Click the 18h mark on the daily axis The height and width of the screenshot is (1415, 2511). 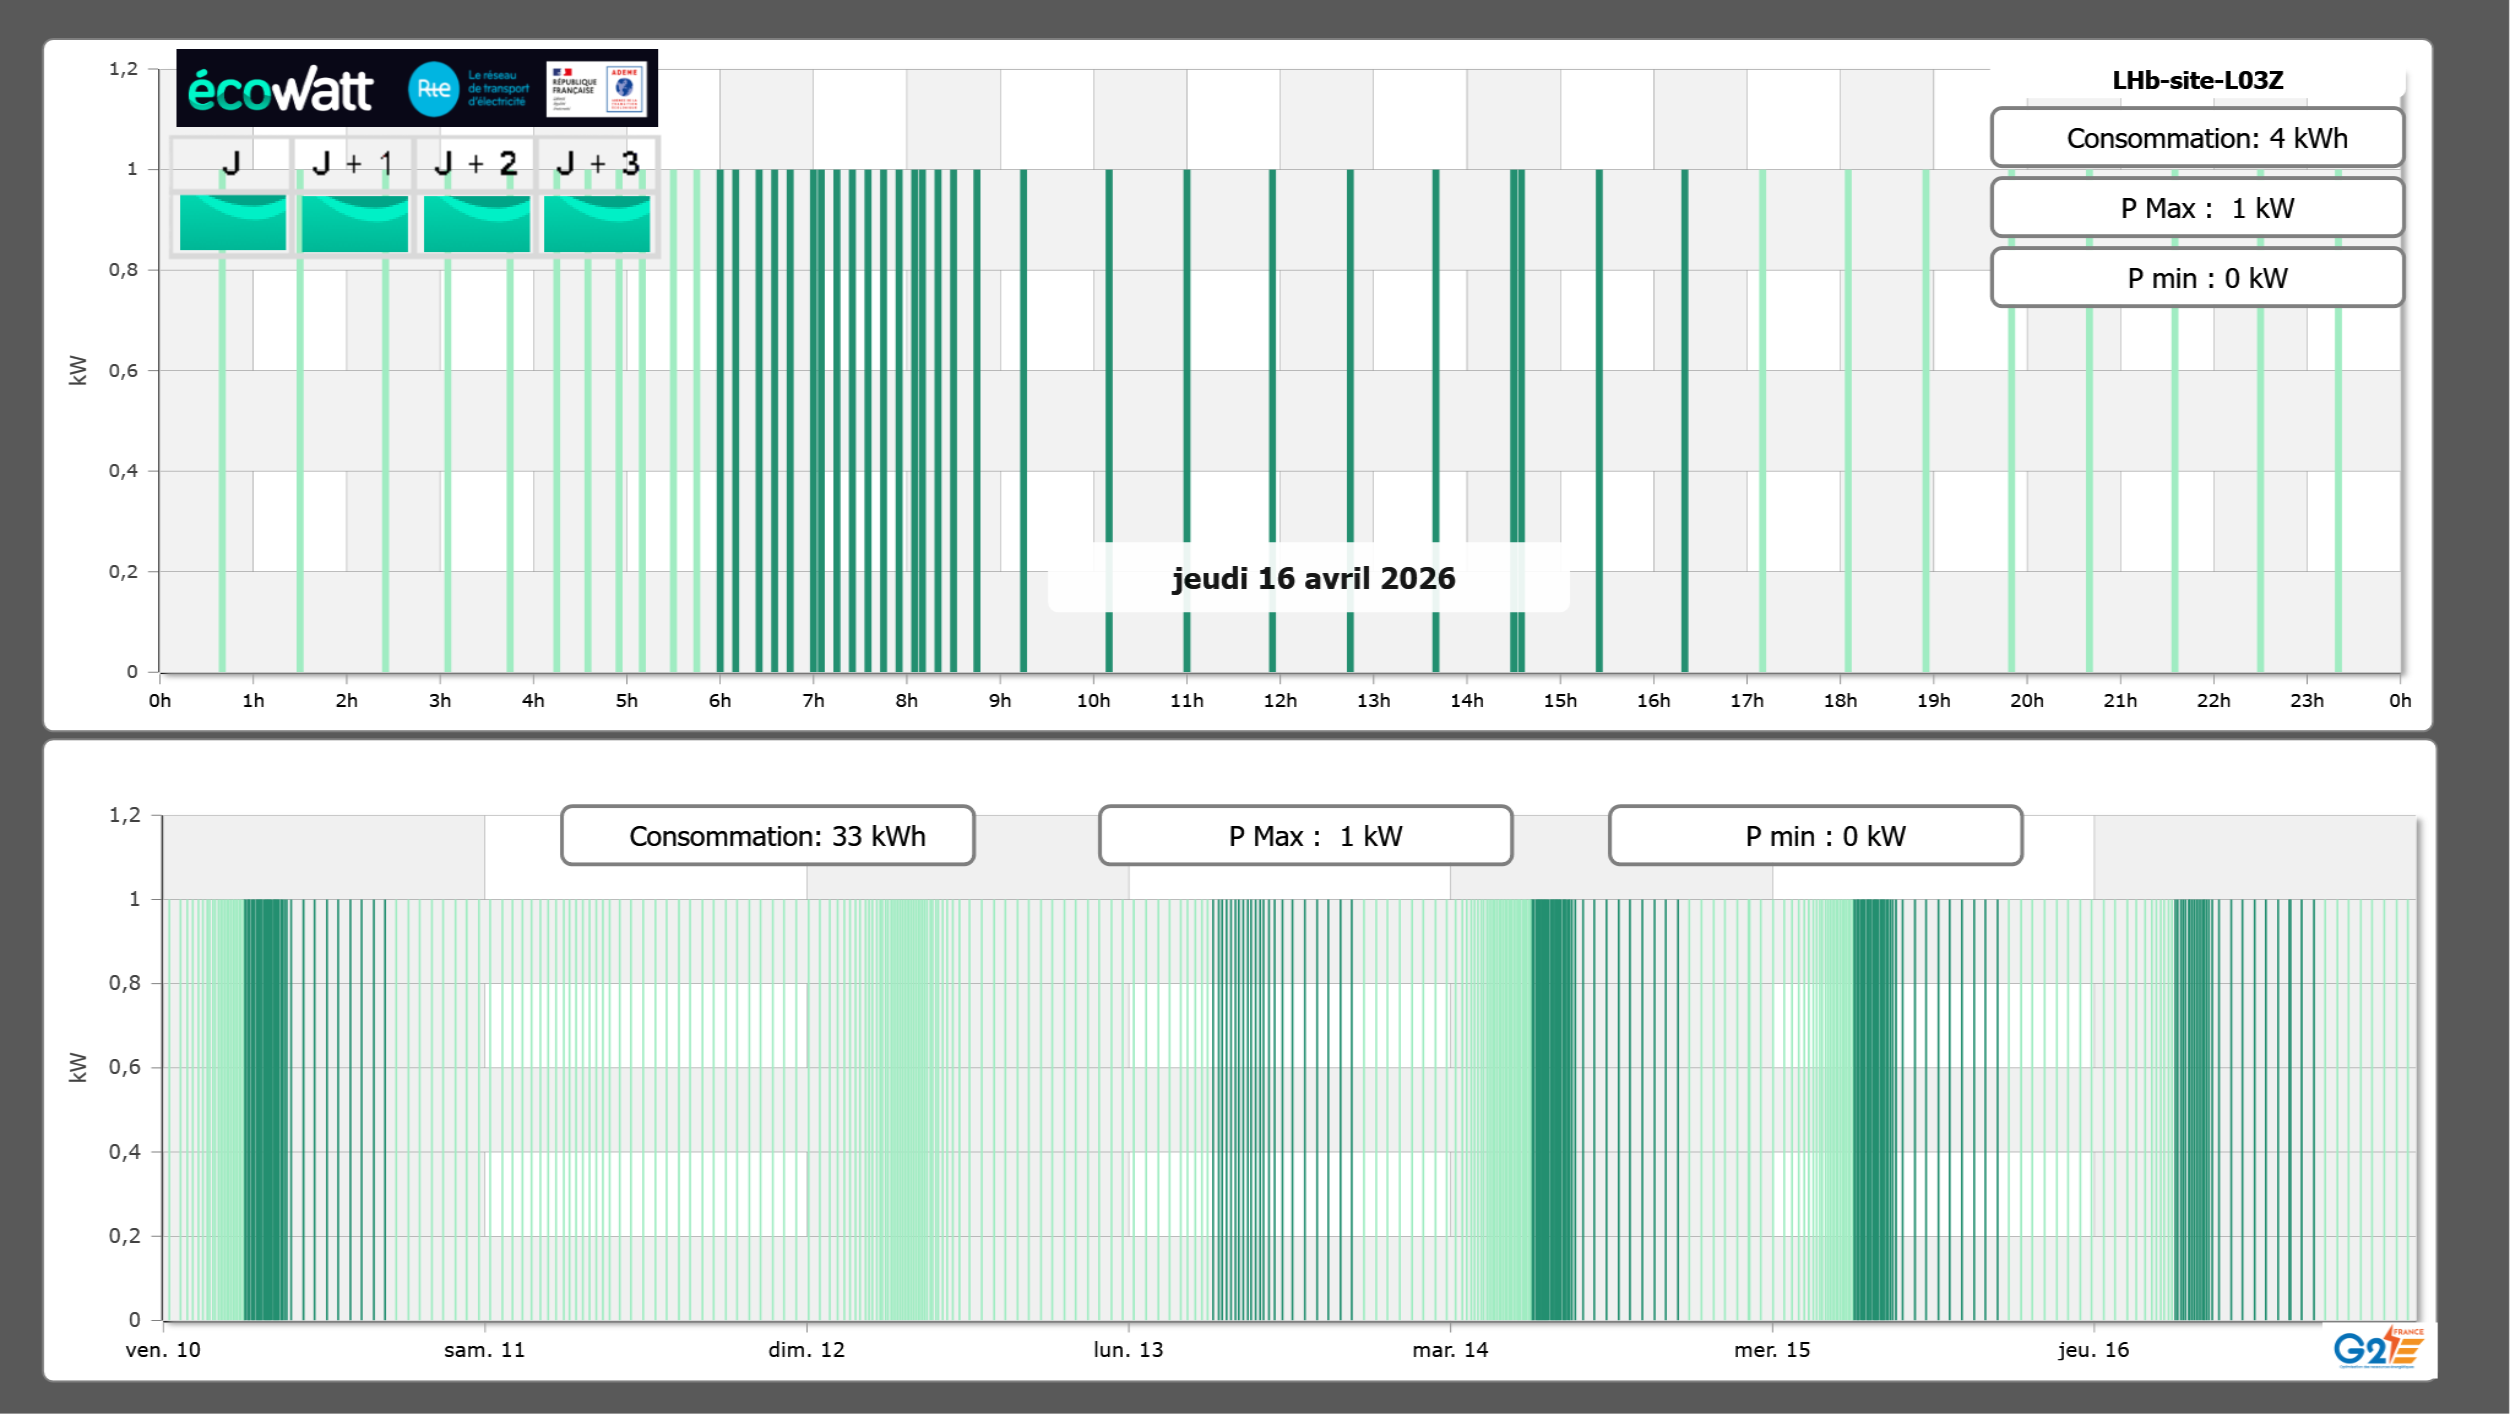point(1839,700)
